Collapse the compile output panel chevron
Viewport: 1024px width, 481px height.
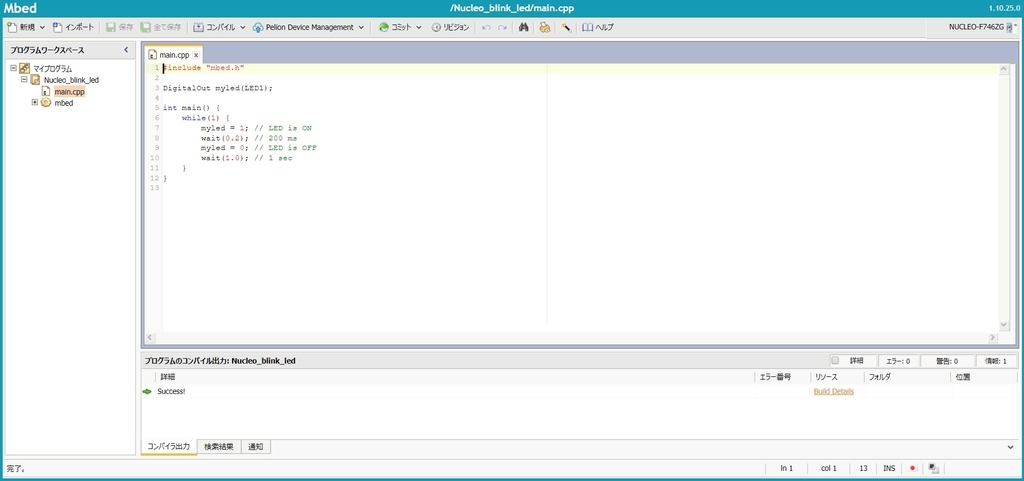click(1011, 447)
